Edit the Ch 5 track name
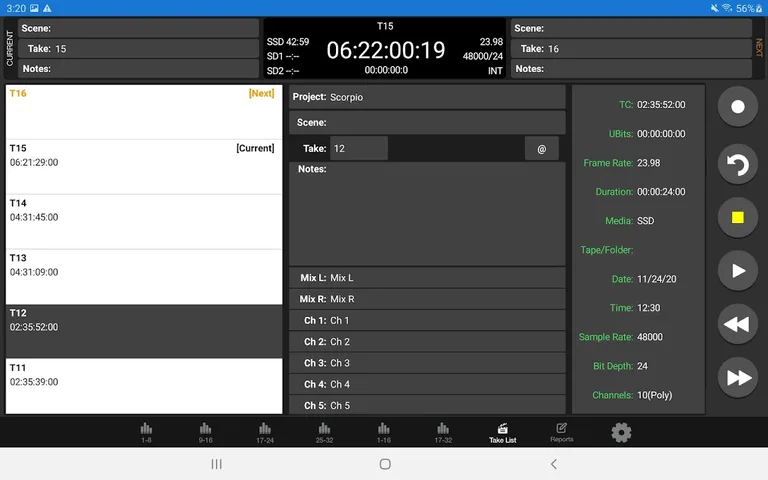Screen dimensions: 768x480 427,405
